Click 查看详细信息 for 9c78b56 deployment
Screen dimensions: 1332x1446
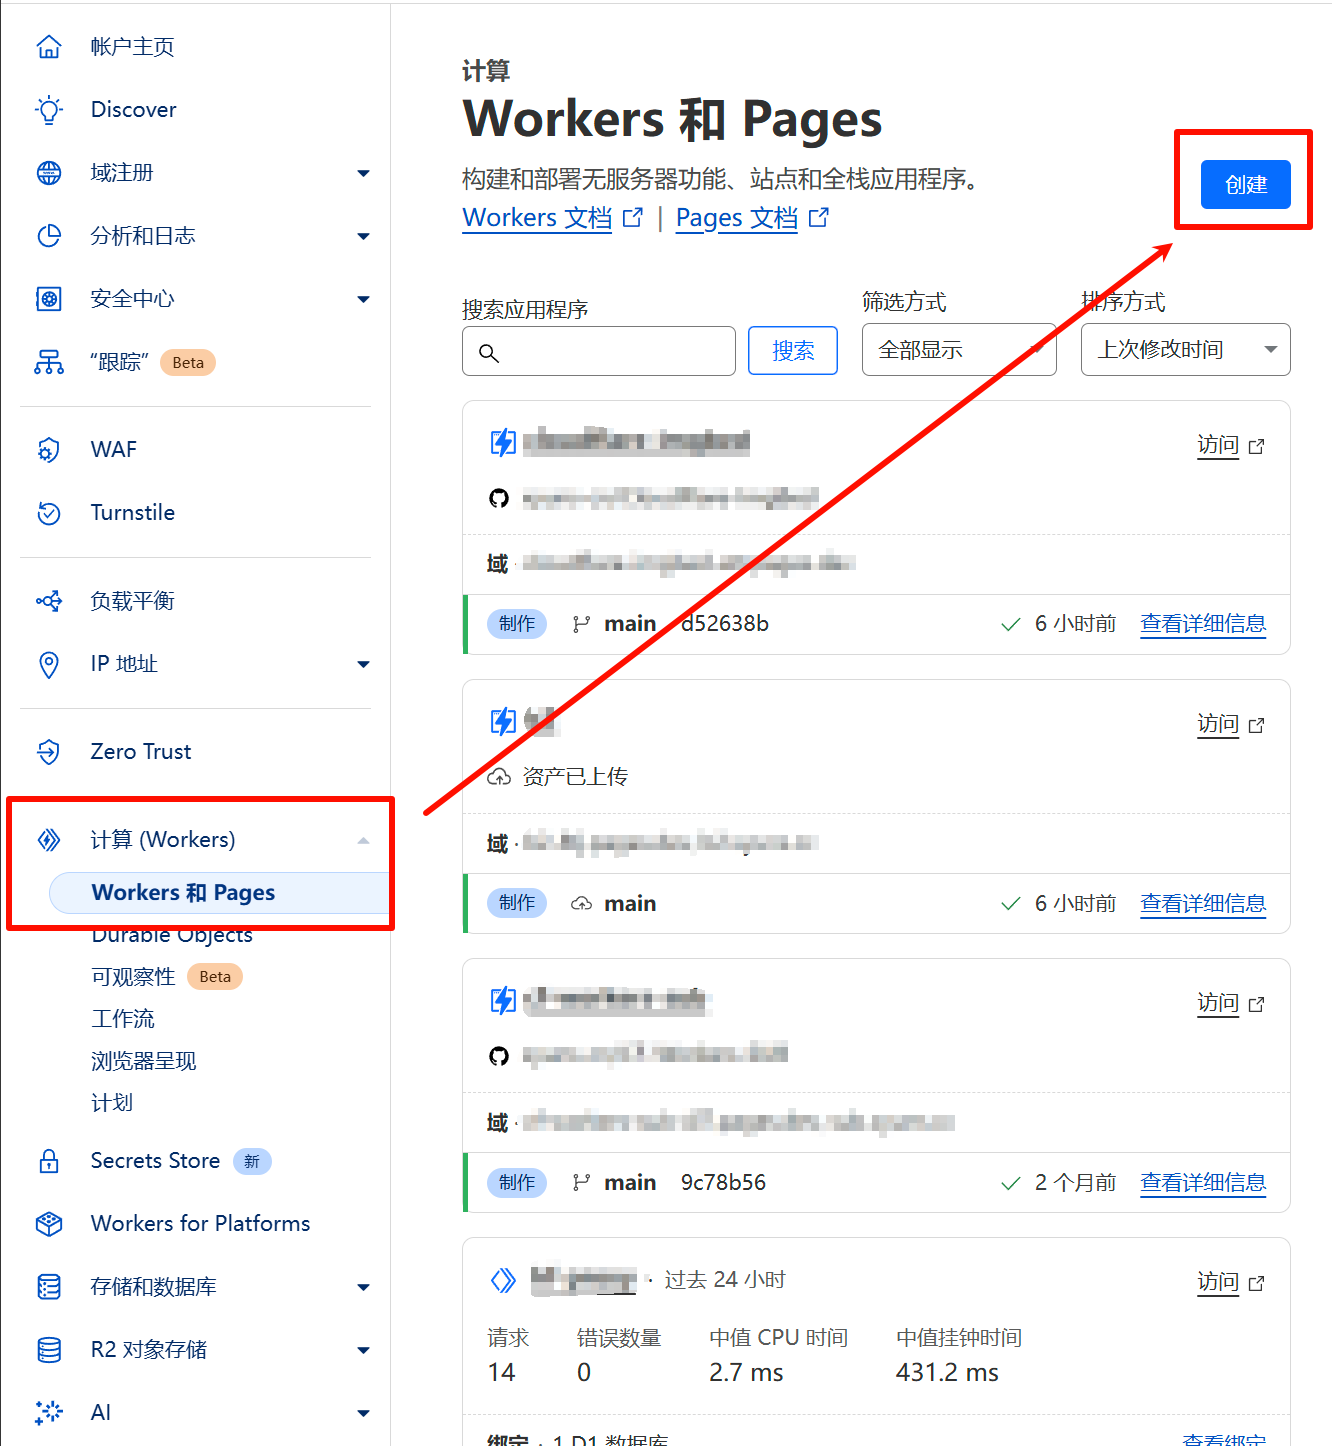pyautogui.click(x=1203, y=1183)
